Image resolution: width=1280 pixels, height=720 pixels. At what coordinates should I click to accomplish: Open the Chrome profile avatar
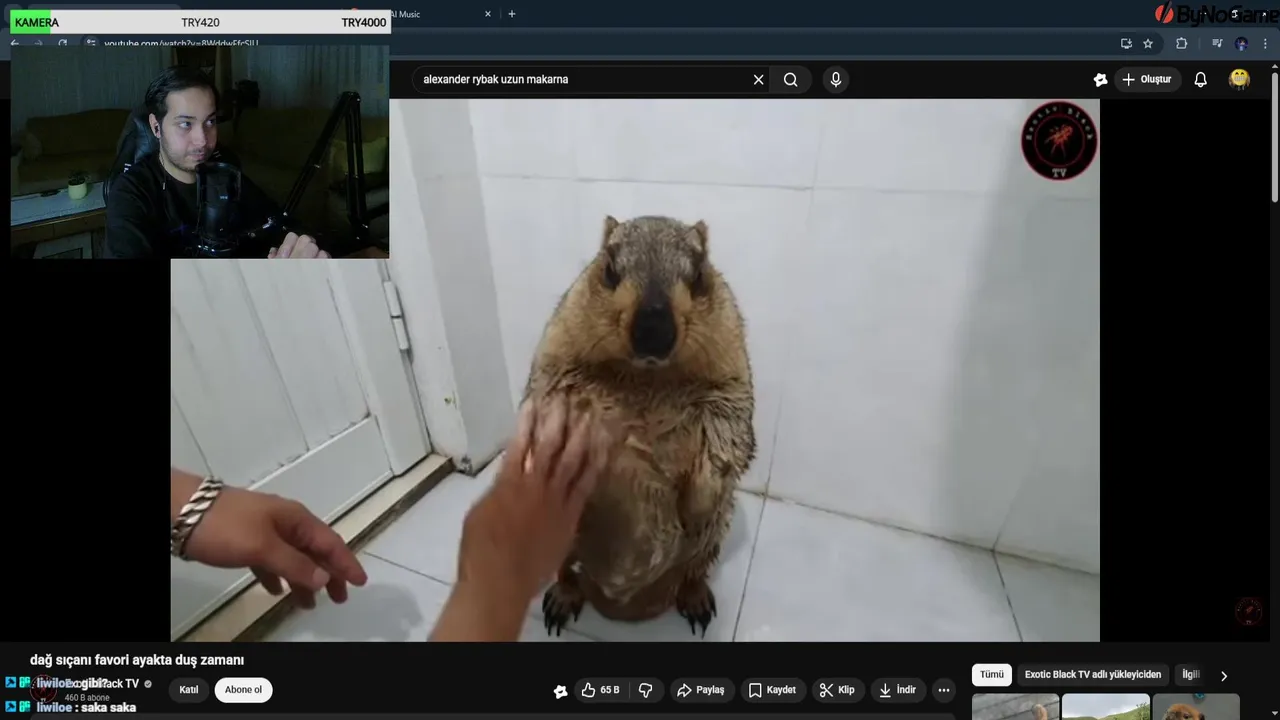[1241, 43]
